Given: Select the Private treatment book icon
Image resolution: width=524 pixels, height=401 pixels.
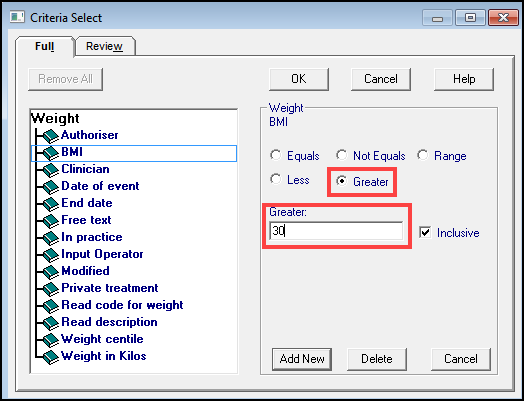Looking at the screenshot, I should point(50,289).
